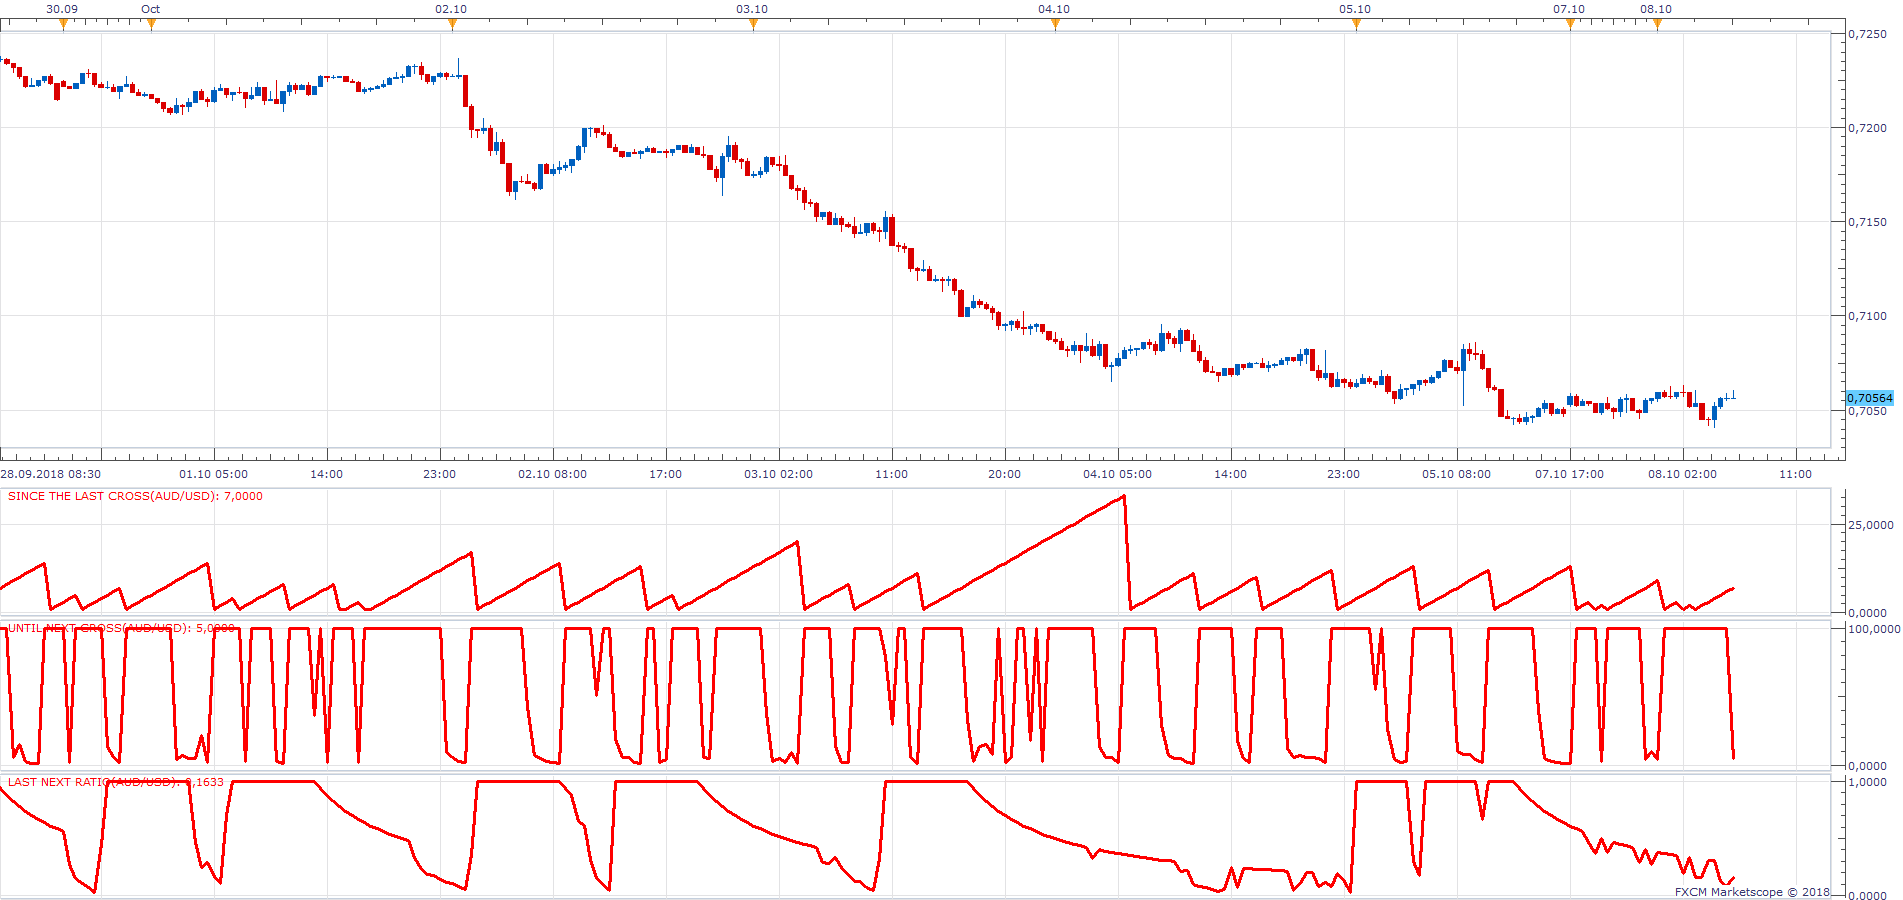Image resolution: width=1903 pixels, height=900 pixels.
Task: Click the Oct date marker triangle
Action: coord(151,25)
